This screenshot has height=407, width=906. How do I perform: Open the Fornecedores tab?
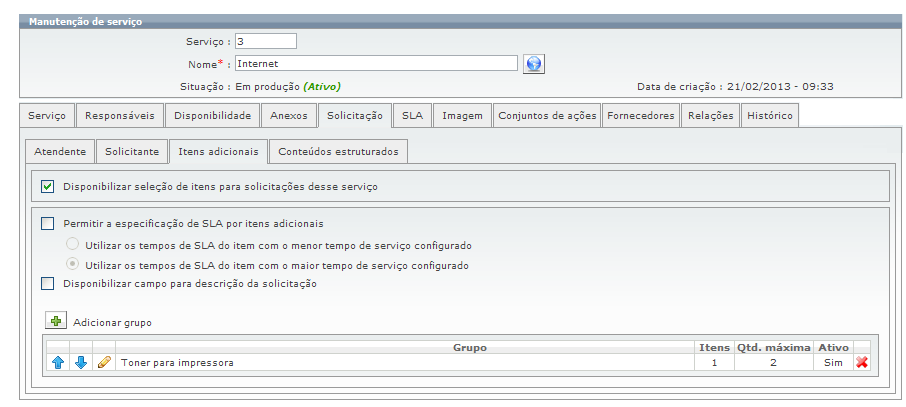point(640,116)
